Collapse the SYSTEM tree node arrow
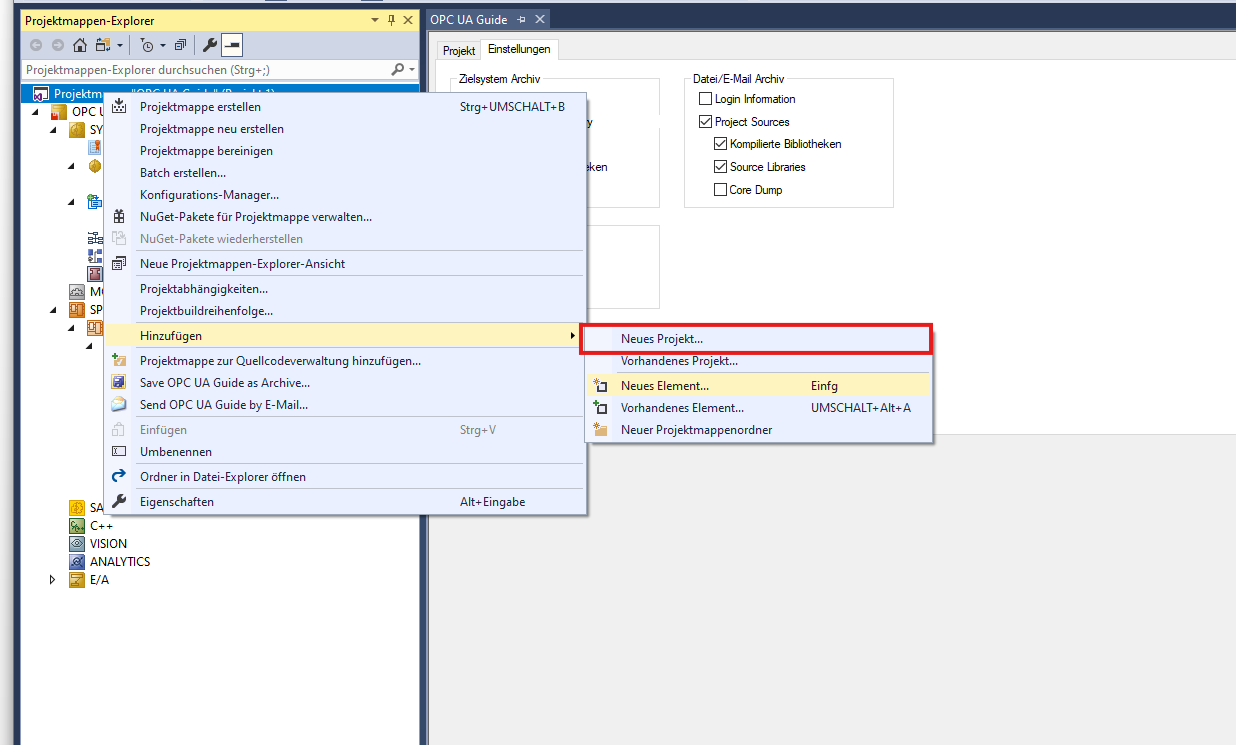Screen dimensions: 1236x745 tap(53, 130)
